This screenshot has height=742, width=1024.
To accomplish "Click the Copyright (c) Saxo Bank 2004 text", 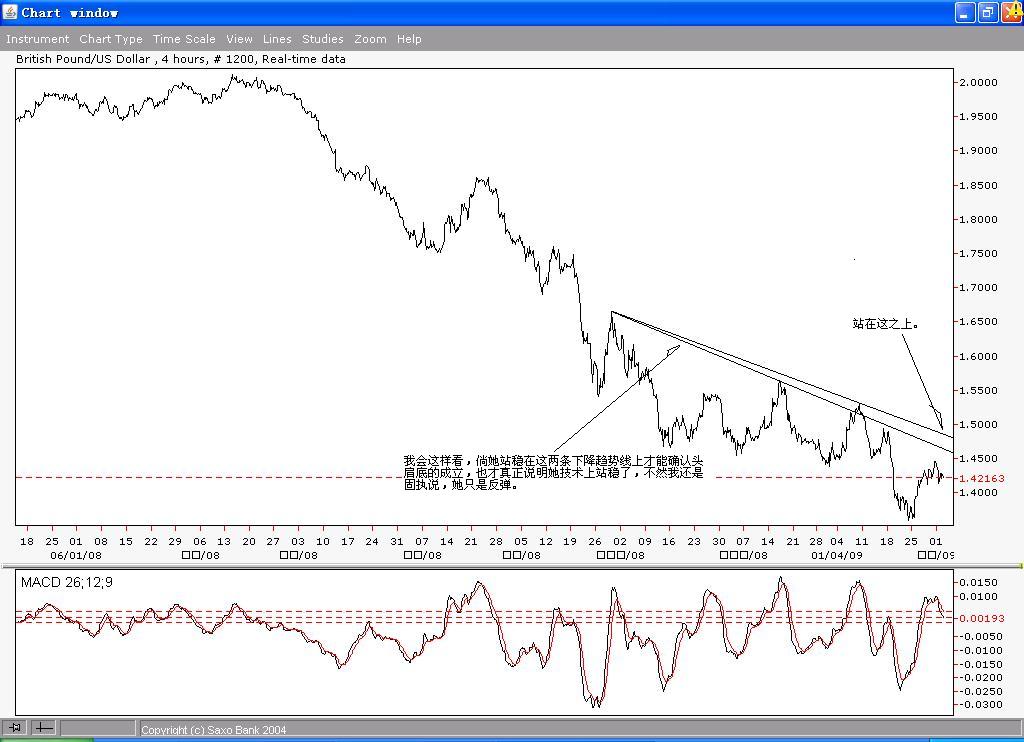I will tap(214, 730).
